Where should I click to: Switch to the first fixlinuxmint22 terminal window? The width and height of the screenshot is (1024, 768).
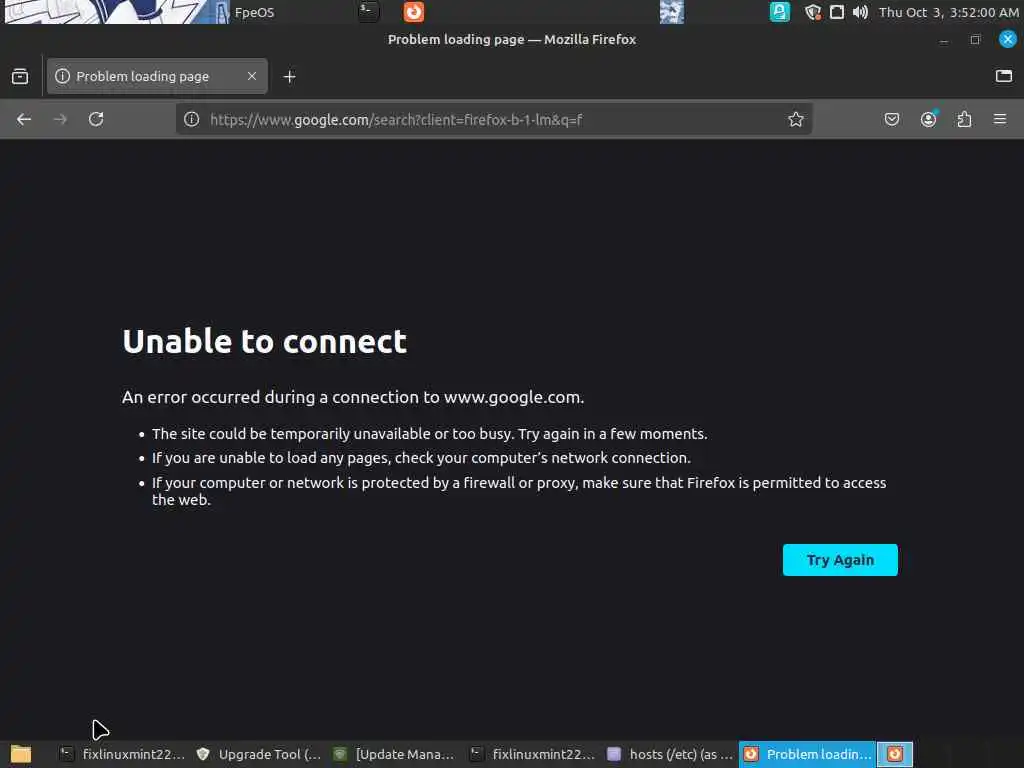pyautogui.click(x=122, y=754)
